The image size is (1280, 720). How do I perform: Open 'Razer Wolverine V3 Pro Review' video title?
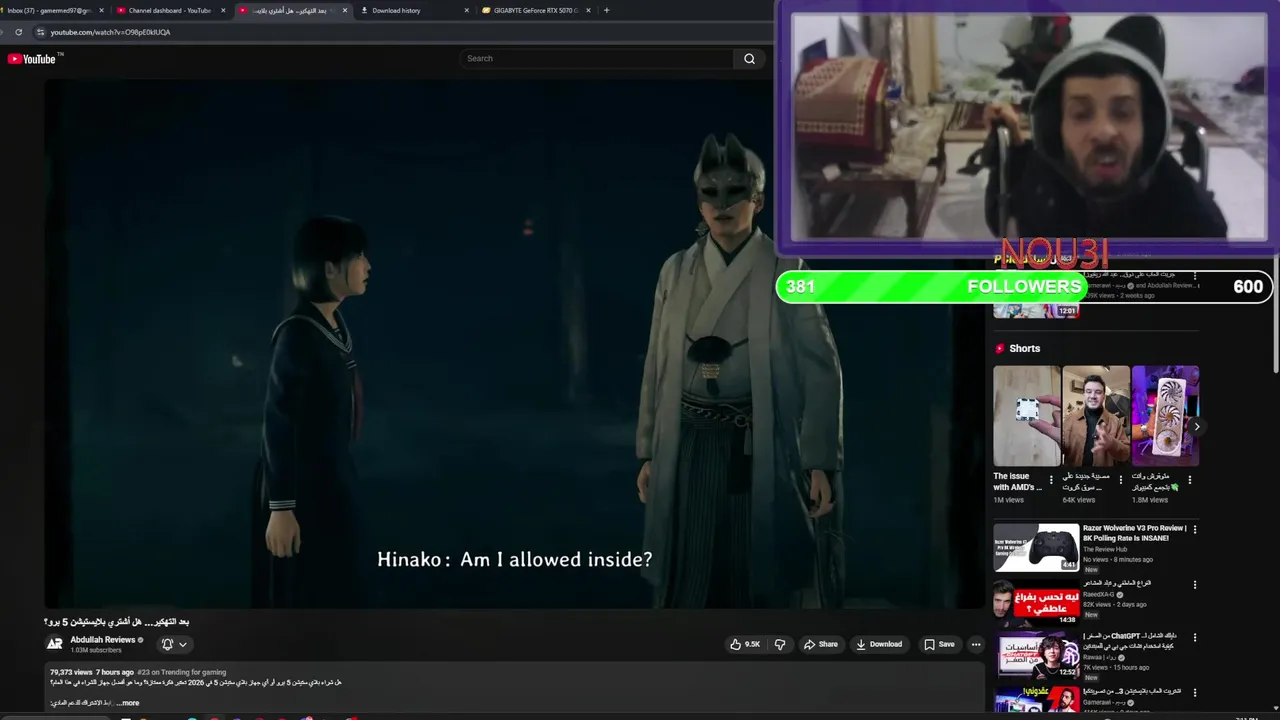pos(1135,533)
